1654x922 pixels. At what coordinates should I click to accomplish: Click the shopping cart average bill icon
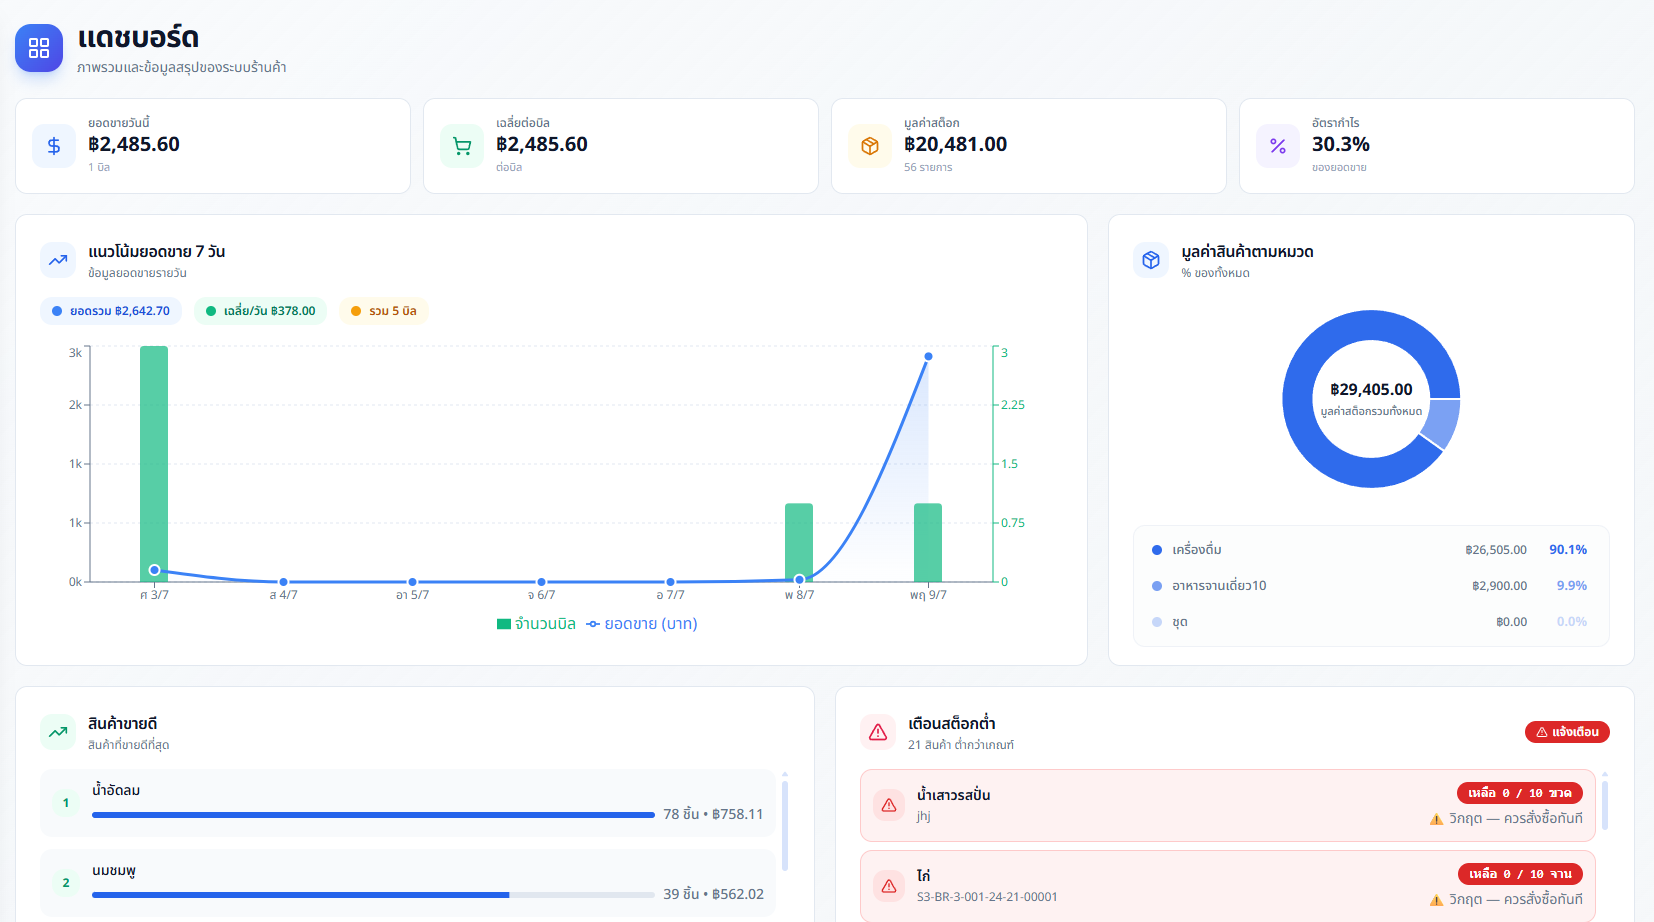pos(462,146)
